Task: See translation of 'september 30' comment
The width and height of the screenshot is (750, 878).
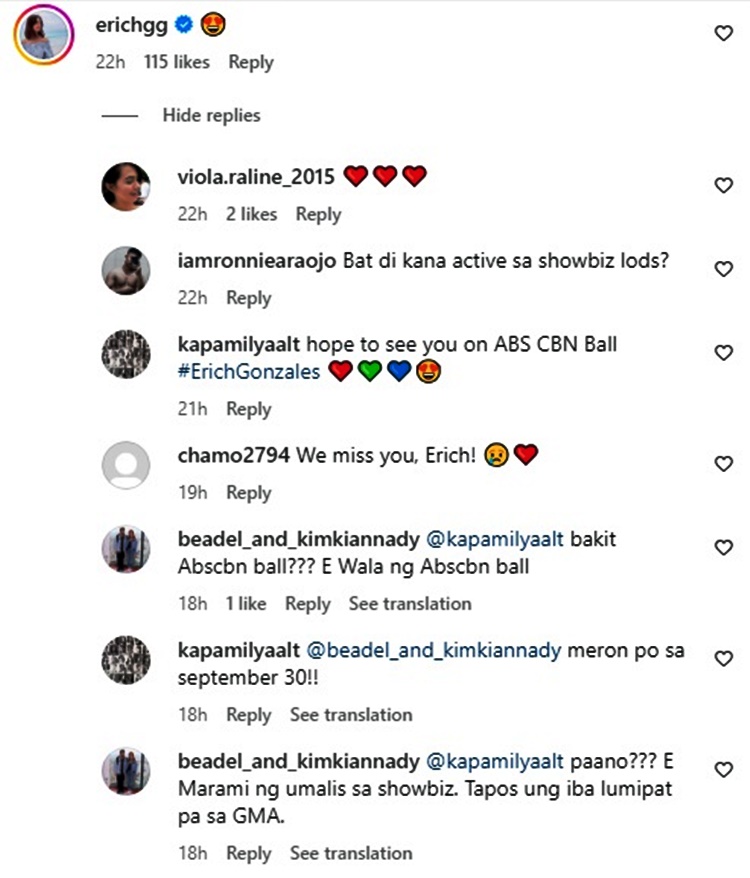Action: (x=351, y=715)
